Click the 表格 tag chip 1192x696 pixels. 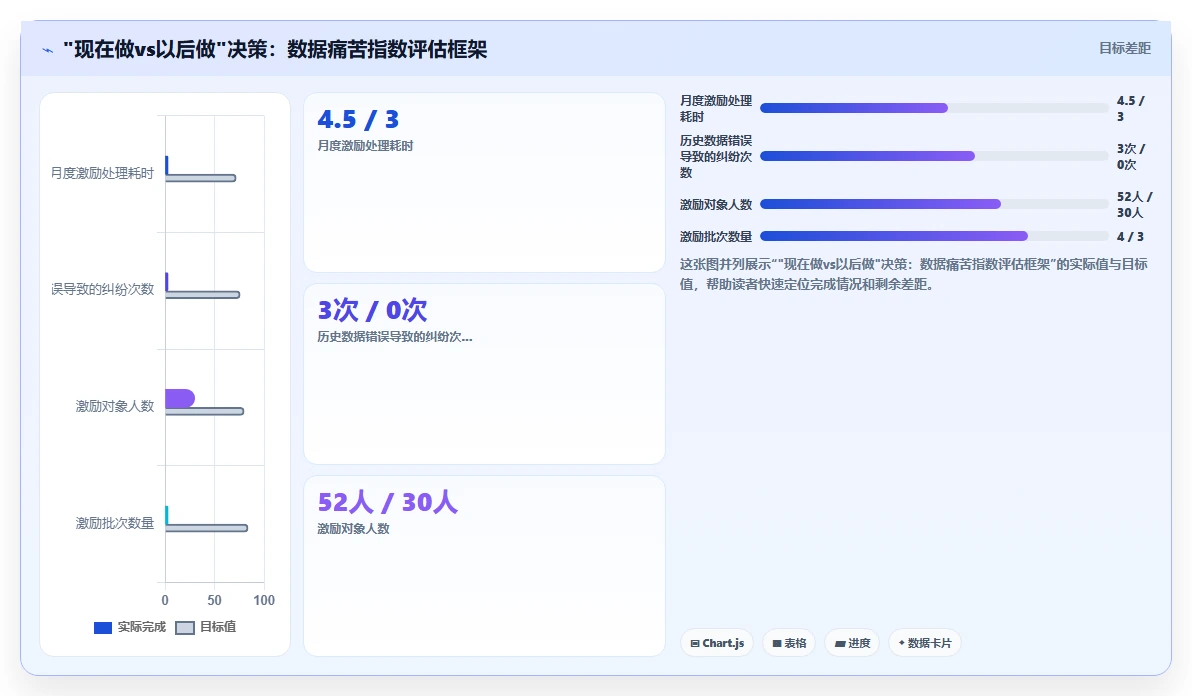(x=789, y=643)
